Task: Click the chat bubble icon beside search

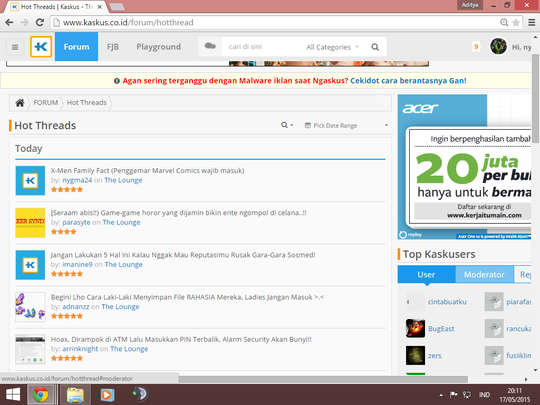Action: coord(210,46)
